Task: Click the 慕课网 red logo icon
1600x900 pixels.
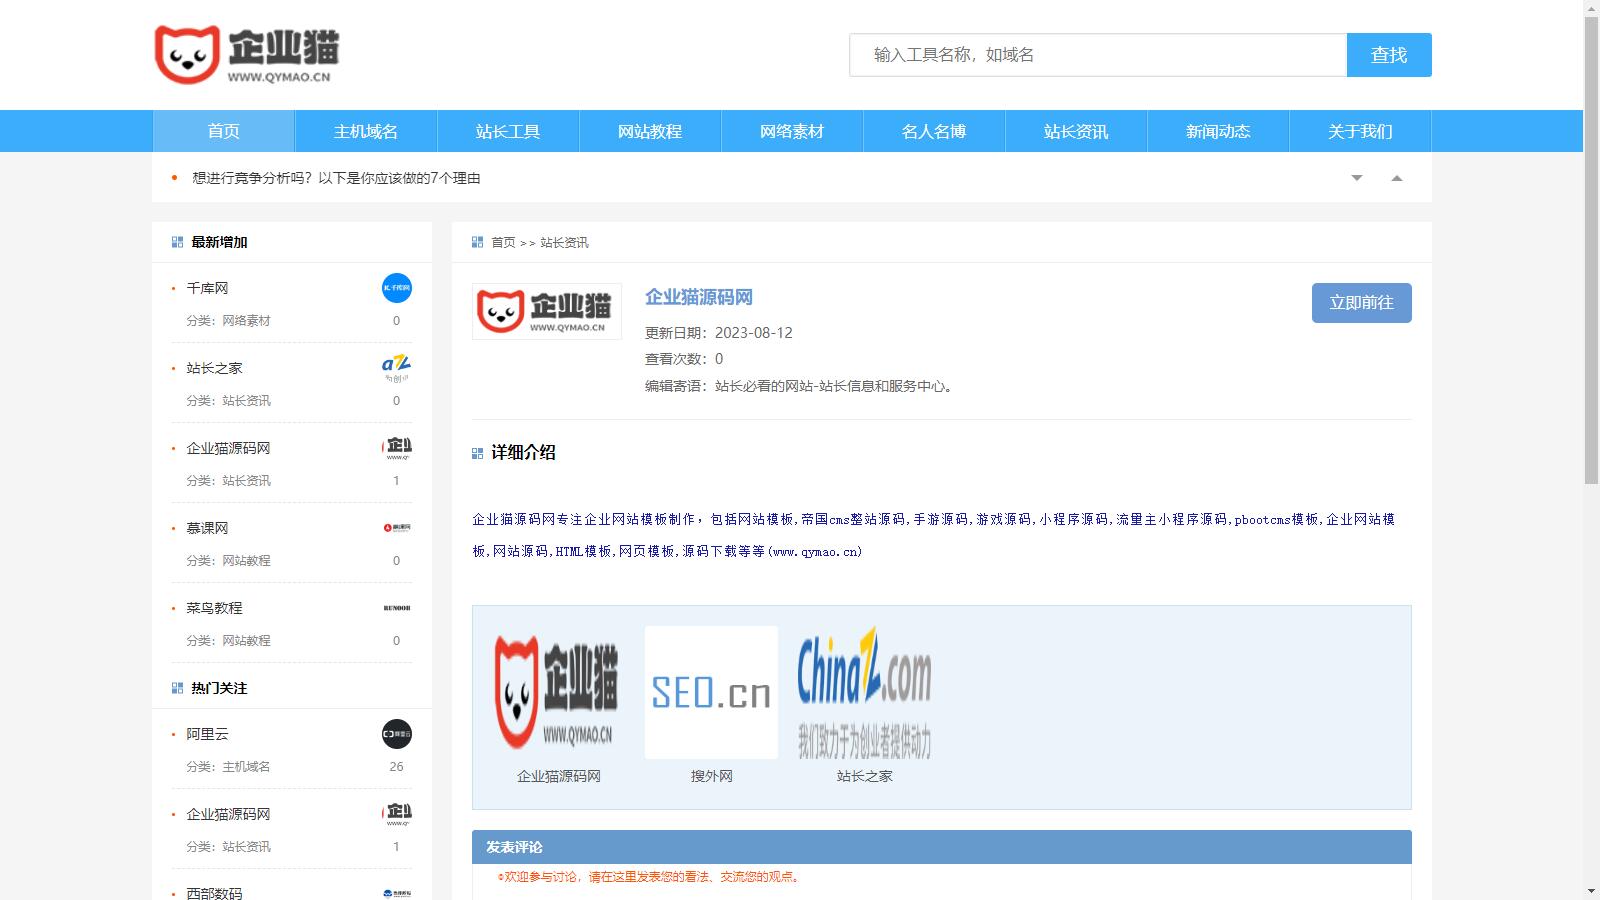Action: click(x=397, y=528)
